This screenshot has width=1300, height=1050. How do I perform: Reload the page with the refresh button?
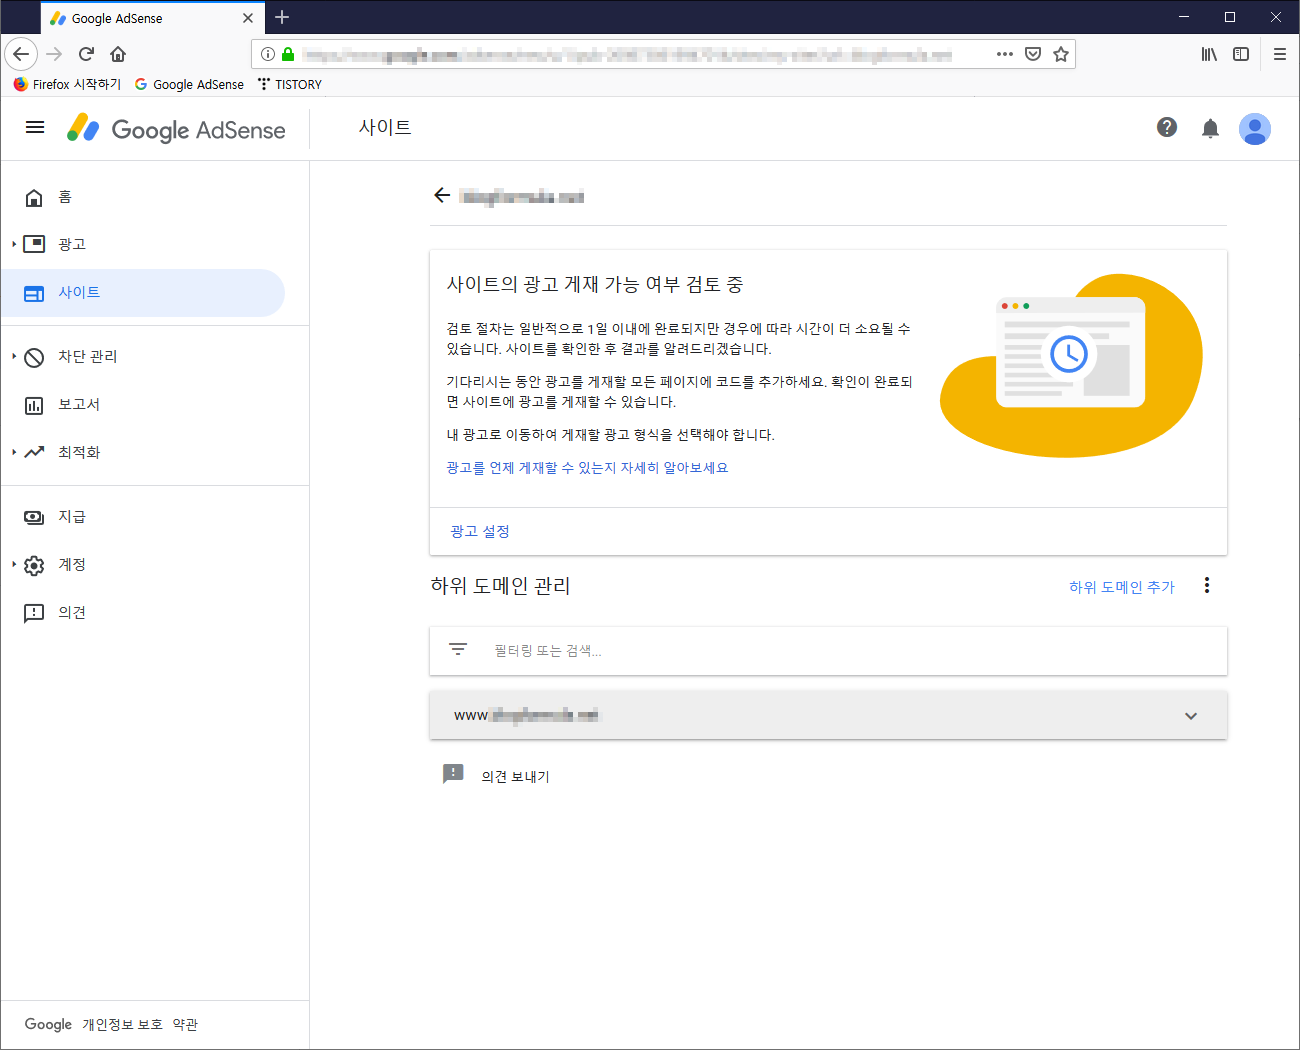(87, 54)
